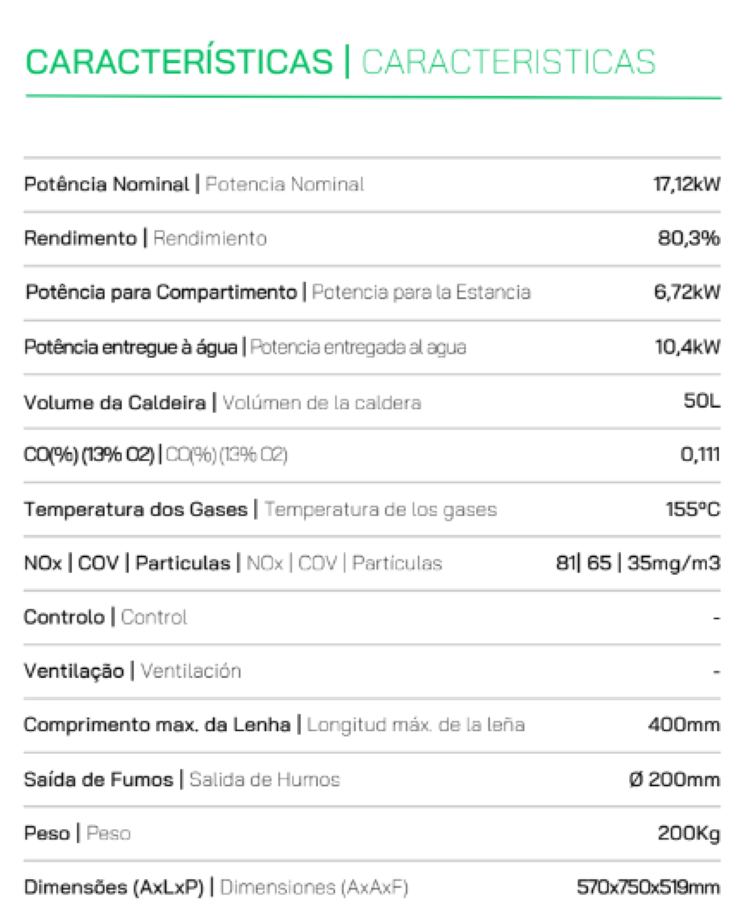The height and width of the screenshot is (909, 740).
Task: Select the Potência Nominal label
Action: [107, 184]
